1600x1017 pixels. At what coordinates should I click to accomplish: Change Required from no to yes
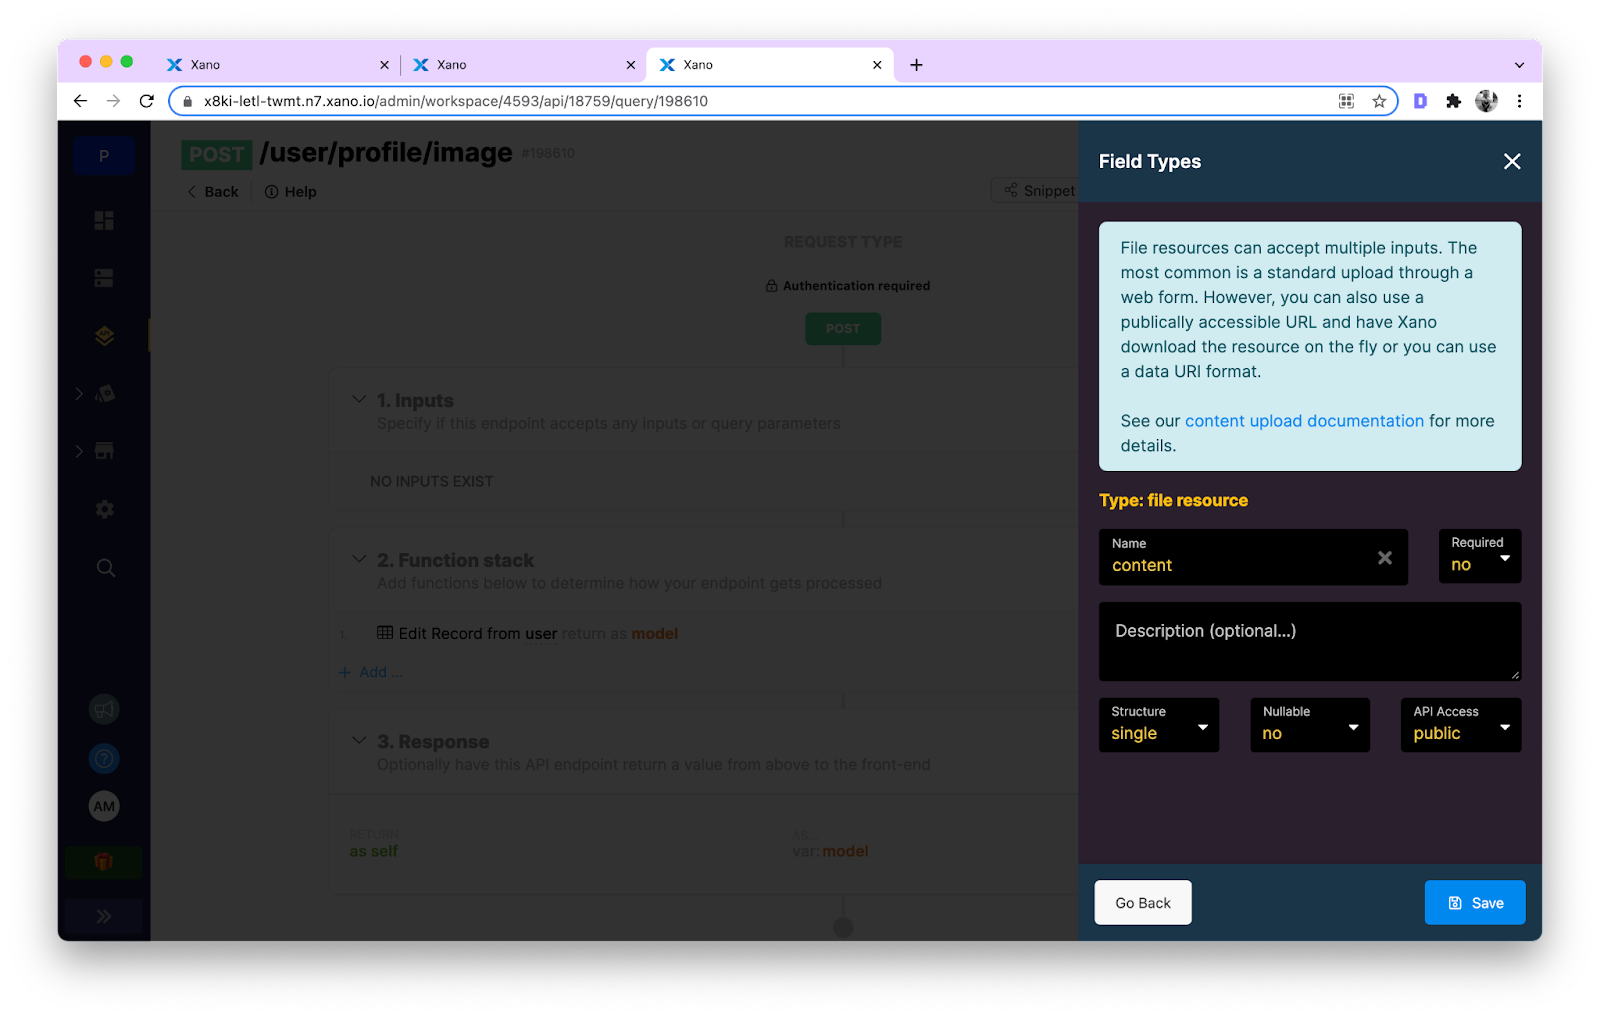point(1479,557)
